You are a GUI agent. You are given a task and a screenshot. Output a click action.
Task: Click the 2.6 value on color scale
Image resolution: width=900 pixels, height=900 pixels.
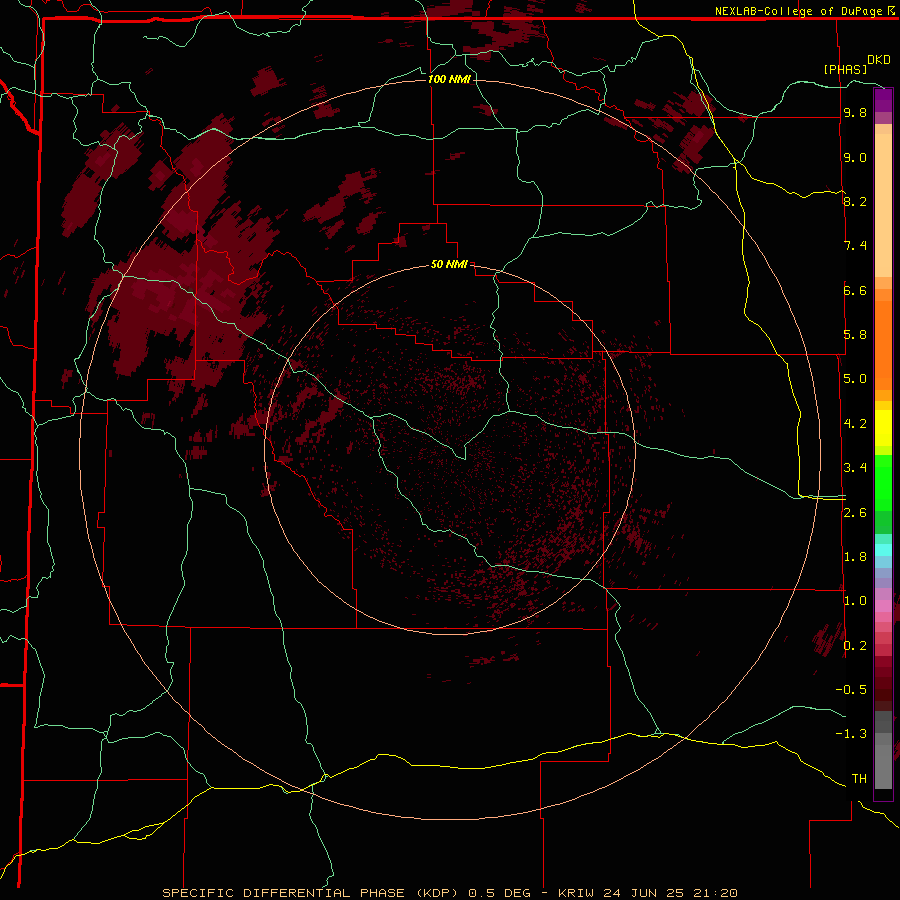(855, 513)
